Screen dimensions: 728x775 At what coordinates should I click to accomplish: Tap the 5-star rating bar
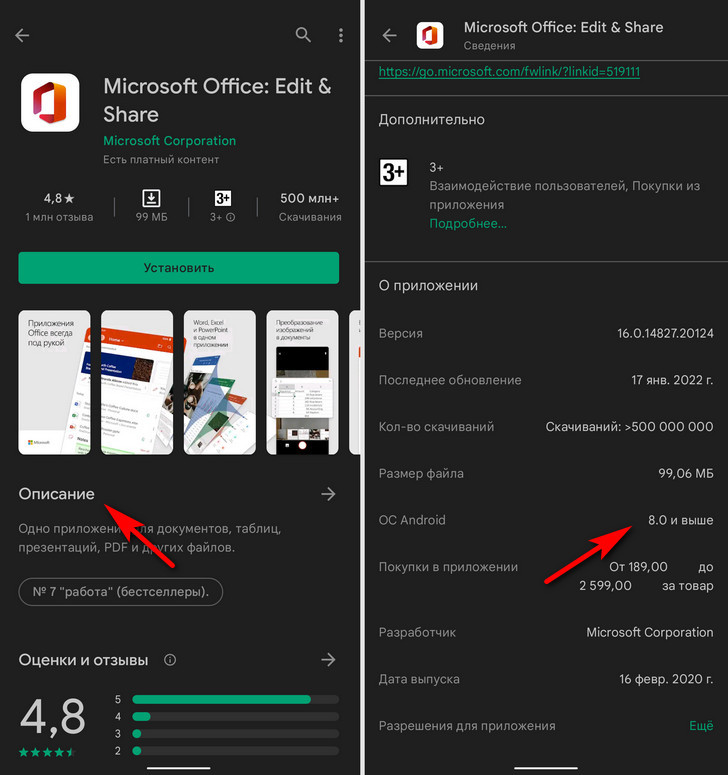tap(235, 699)
